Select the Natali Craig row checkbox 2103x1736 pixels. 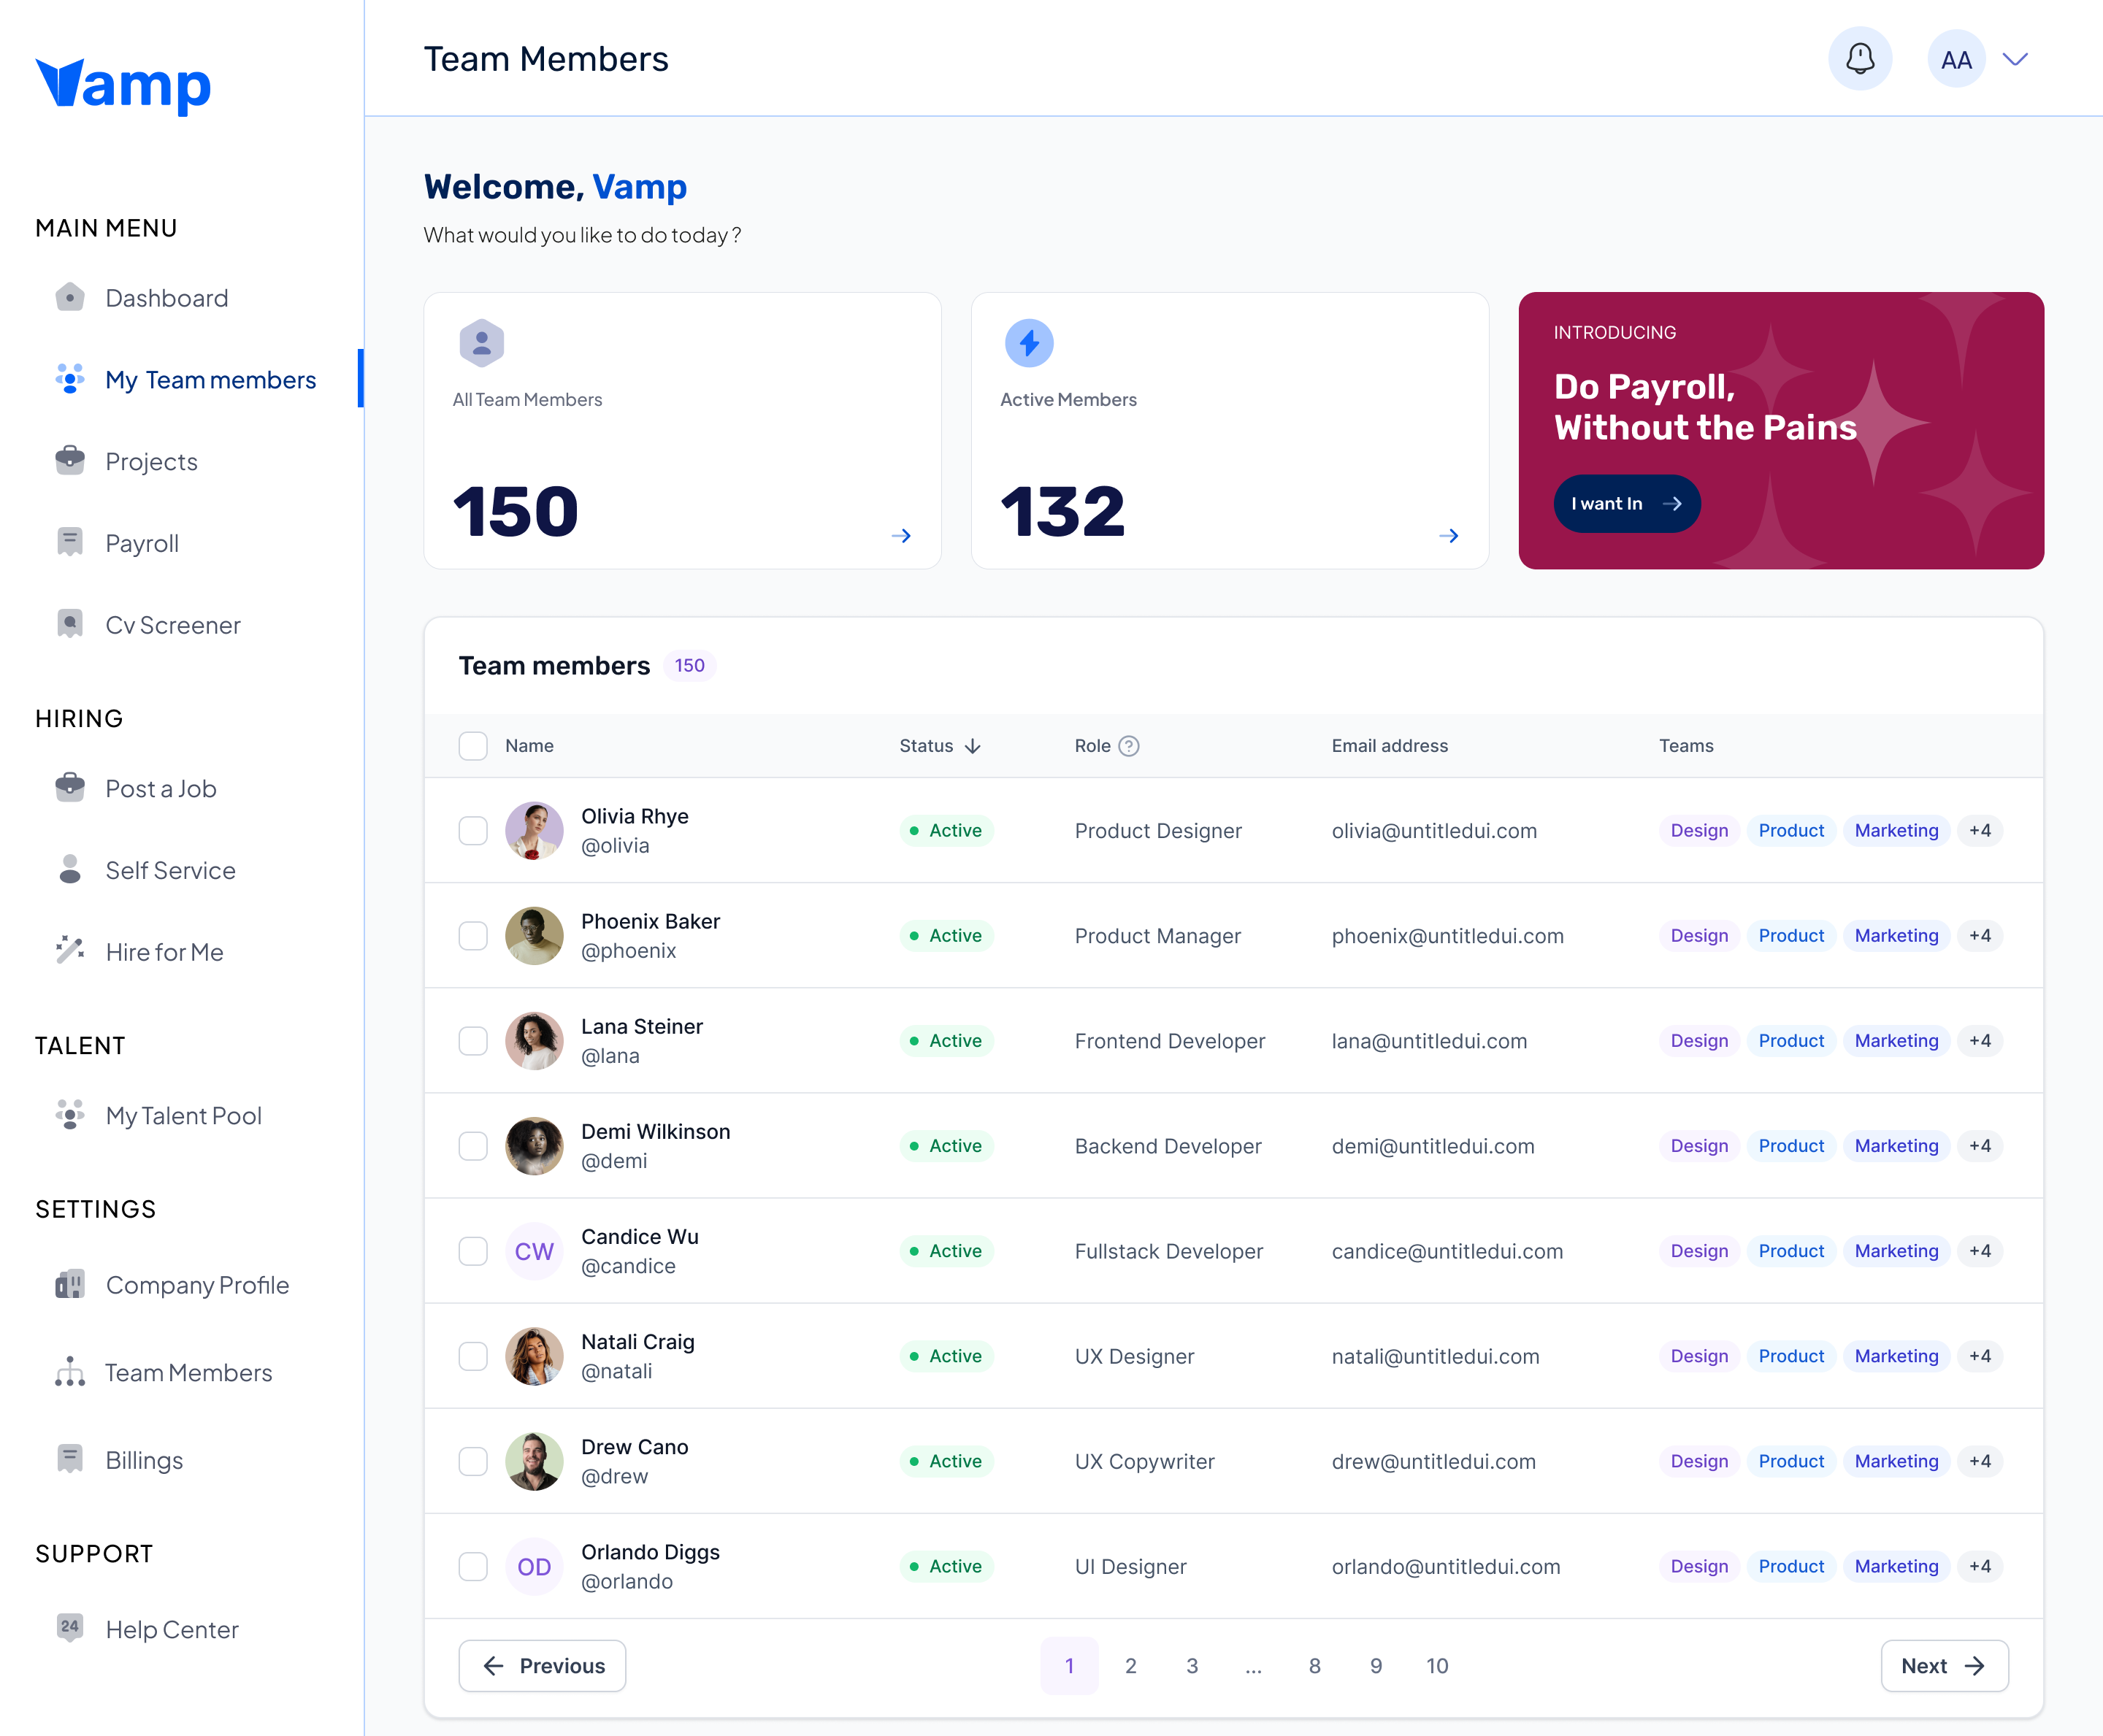pyautogui.click(x=473, y=1356)
